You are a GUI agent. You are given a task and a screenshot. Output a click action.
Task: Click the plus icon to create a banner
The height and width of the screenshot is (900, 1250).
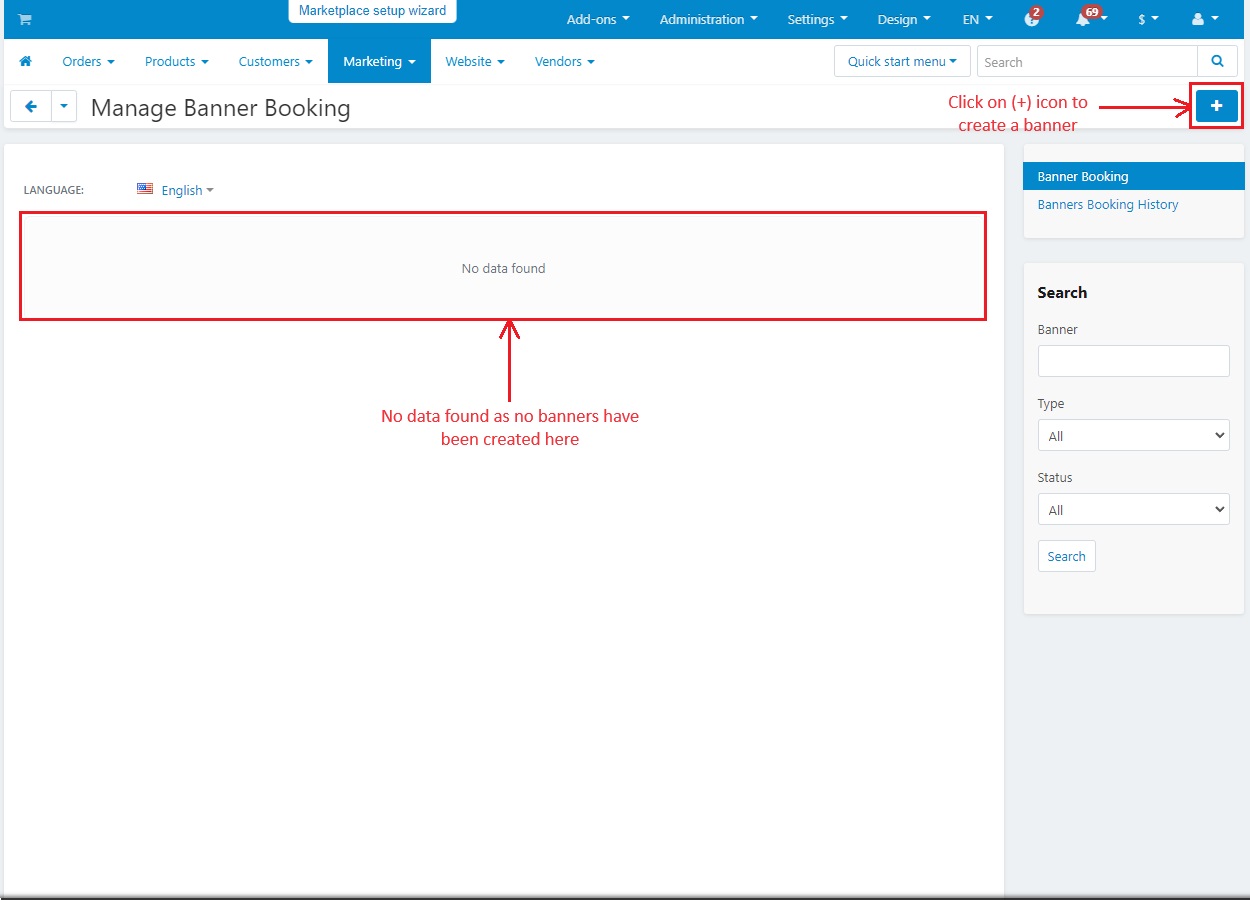click(1217, 105)
